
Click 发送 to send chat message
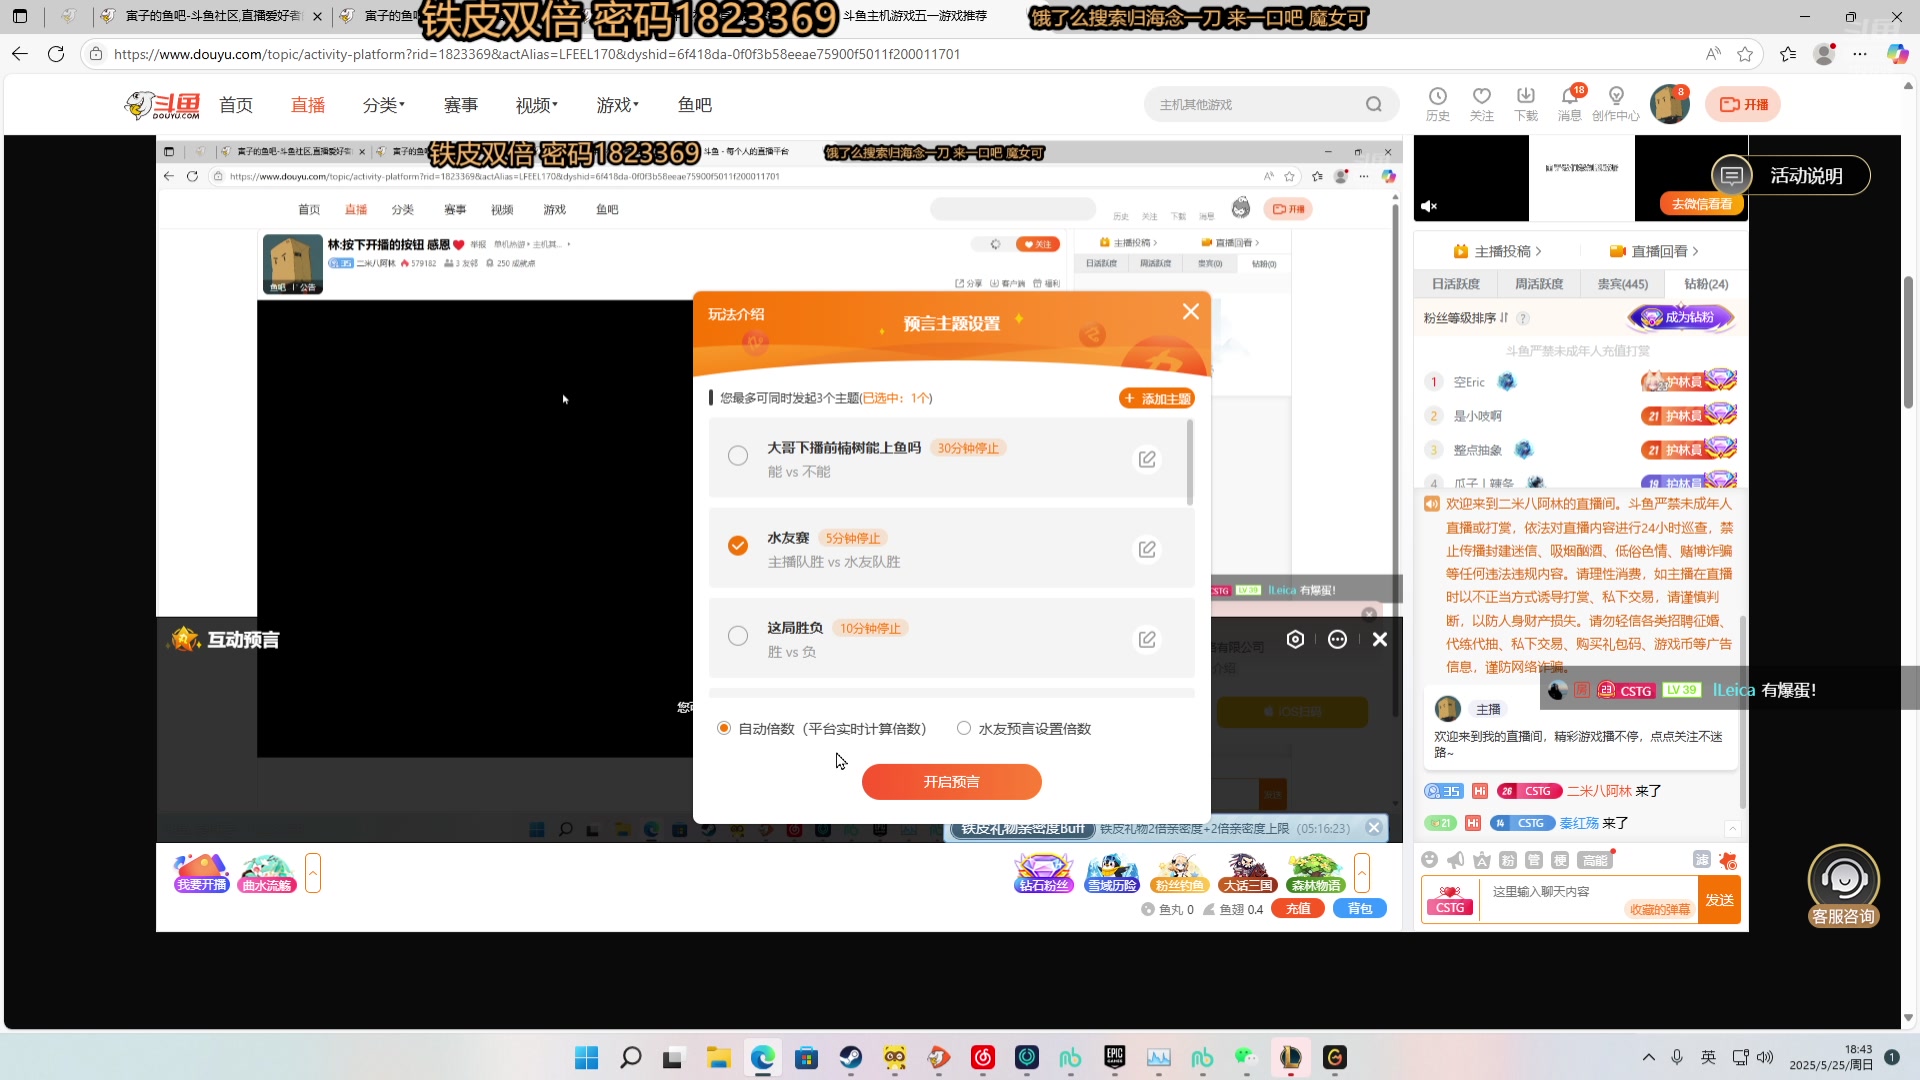[x=1719, y=900]
